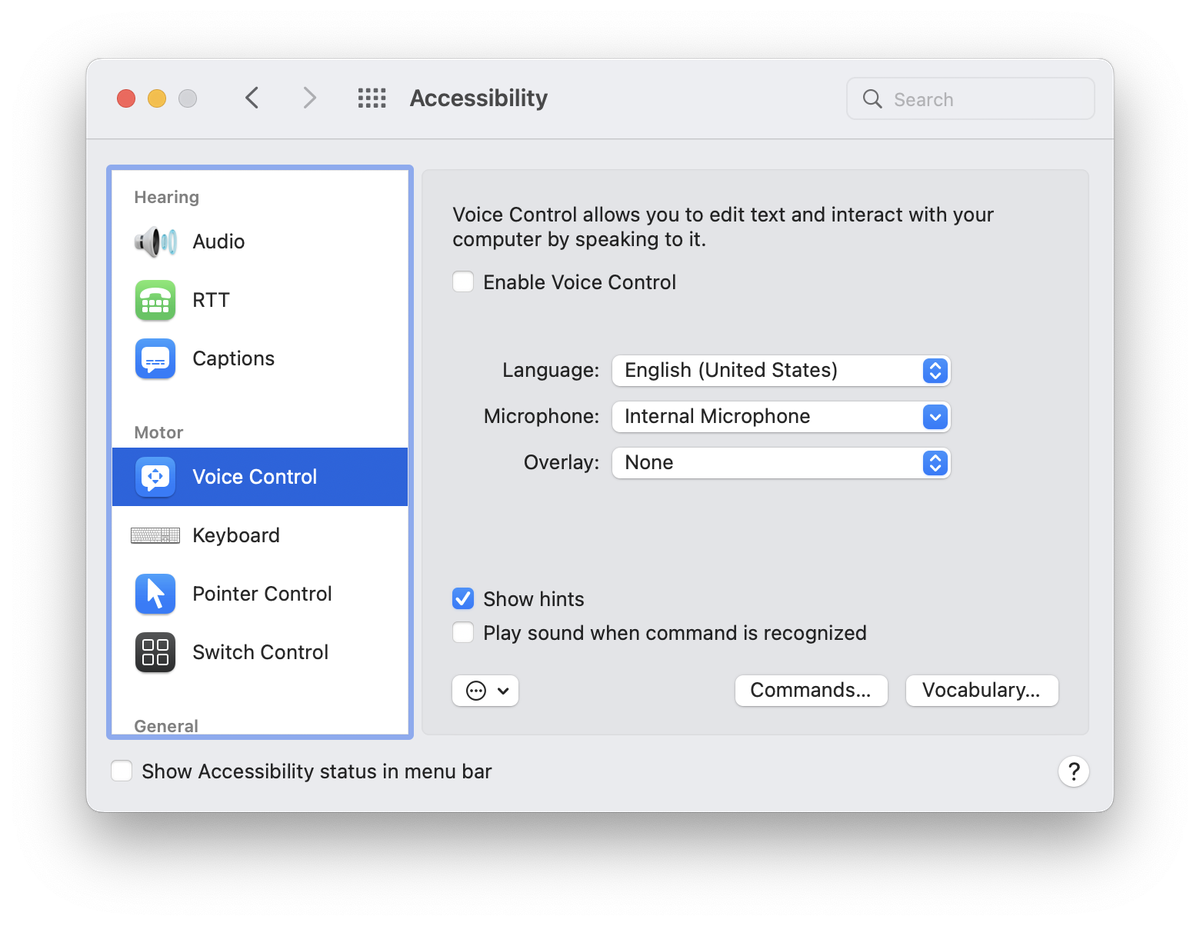
Task: Open Captions via its speech bubble icon
Action: [x=155, y=359]
